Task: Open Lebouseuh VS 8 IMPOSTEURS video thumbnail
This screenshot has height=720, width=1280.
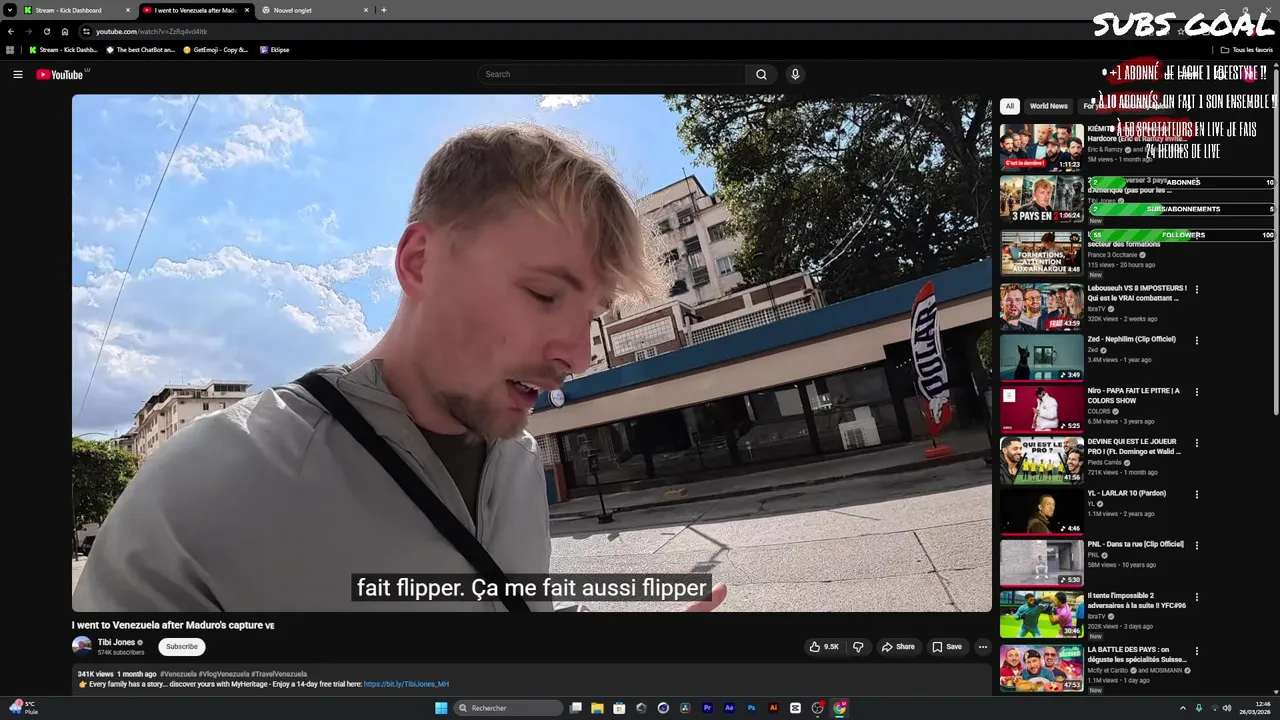Action: pyautogui.click(x=1041, y=306)
